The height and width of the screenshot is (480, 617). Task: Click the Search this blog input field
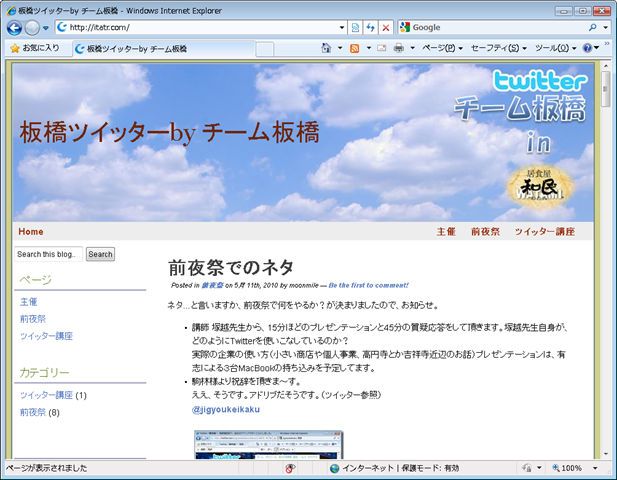(x=48, y=254)
